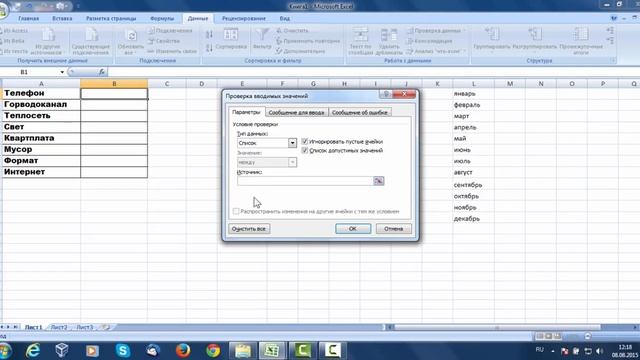The height and width of the screenshot is (360, 640).
Task: Expand the Структура group dialog launcher
Action: click(613, 60)
